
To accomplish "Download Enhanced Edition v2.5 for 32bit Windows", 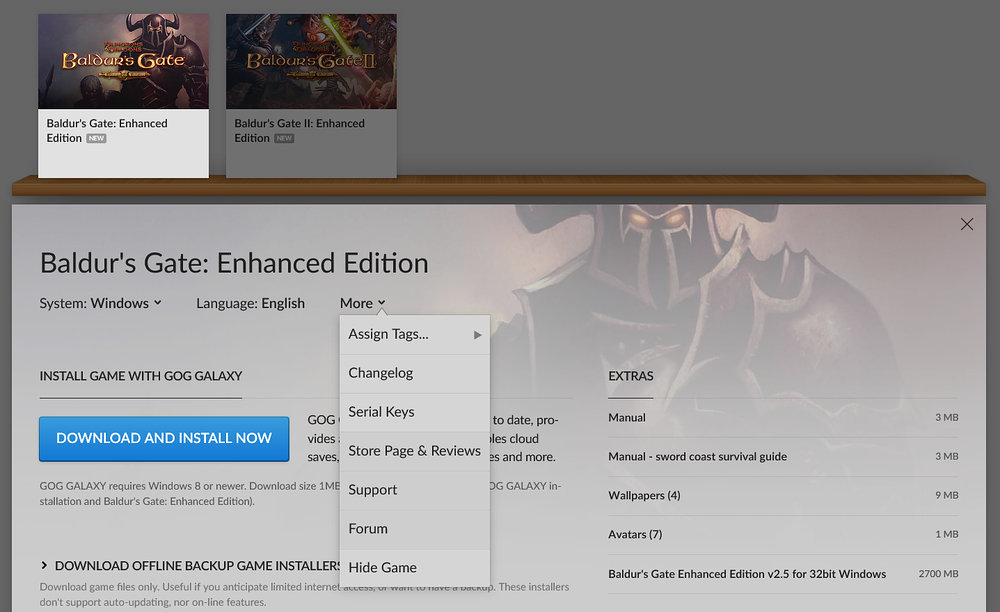I will pos(783,574).
